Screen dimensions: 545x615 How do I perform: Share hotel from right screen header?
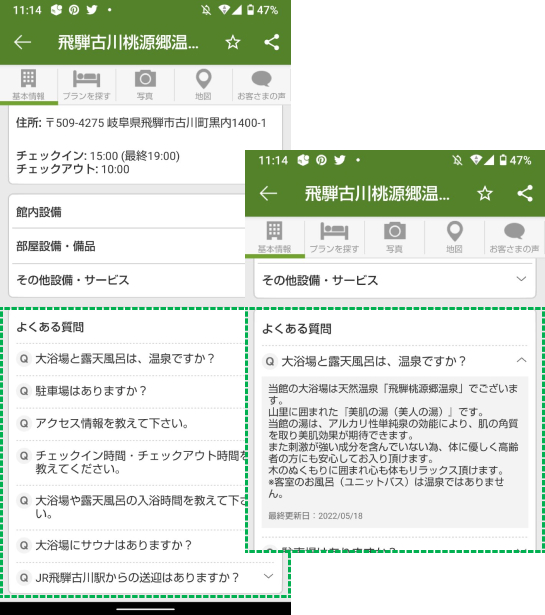tap(525, 193)
